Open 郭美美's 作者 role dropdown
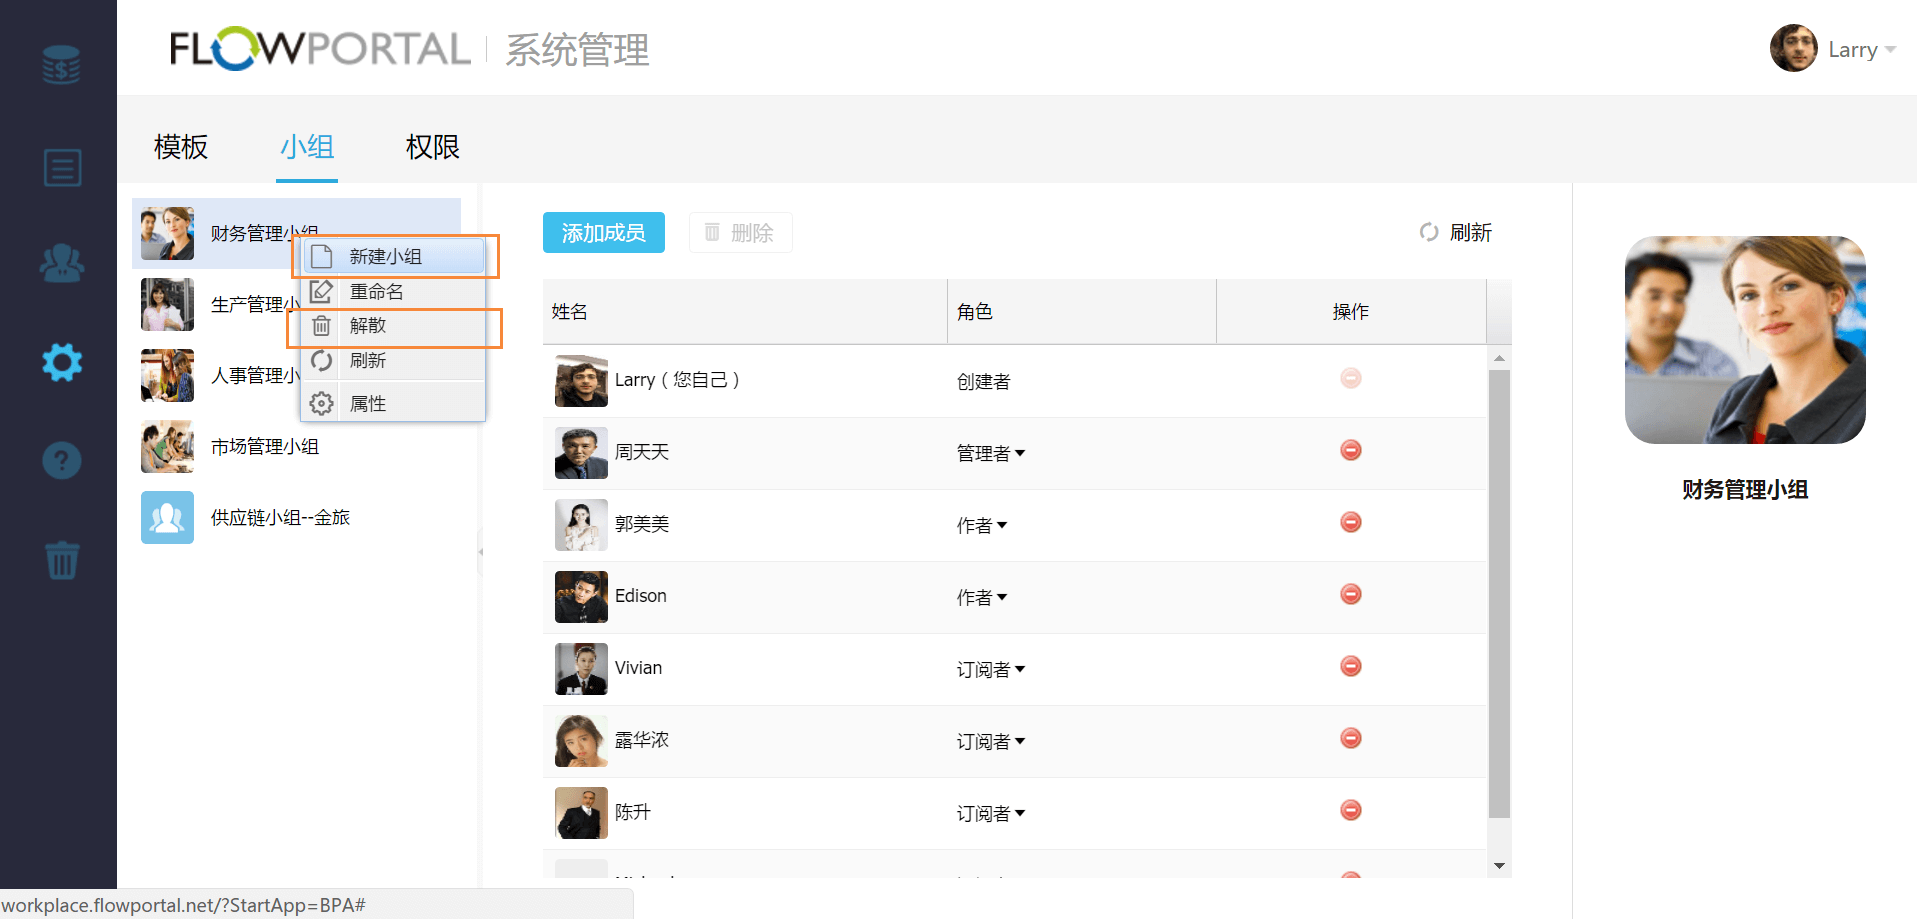The width and height of the screenshot is (1917, 919). coord(982,526)
